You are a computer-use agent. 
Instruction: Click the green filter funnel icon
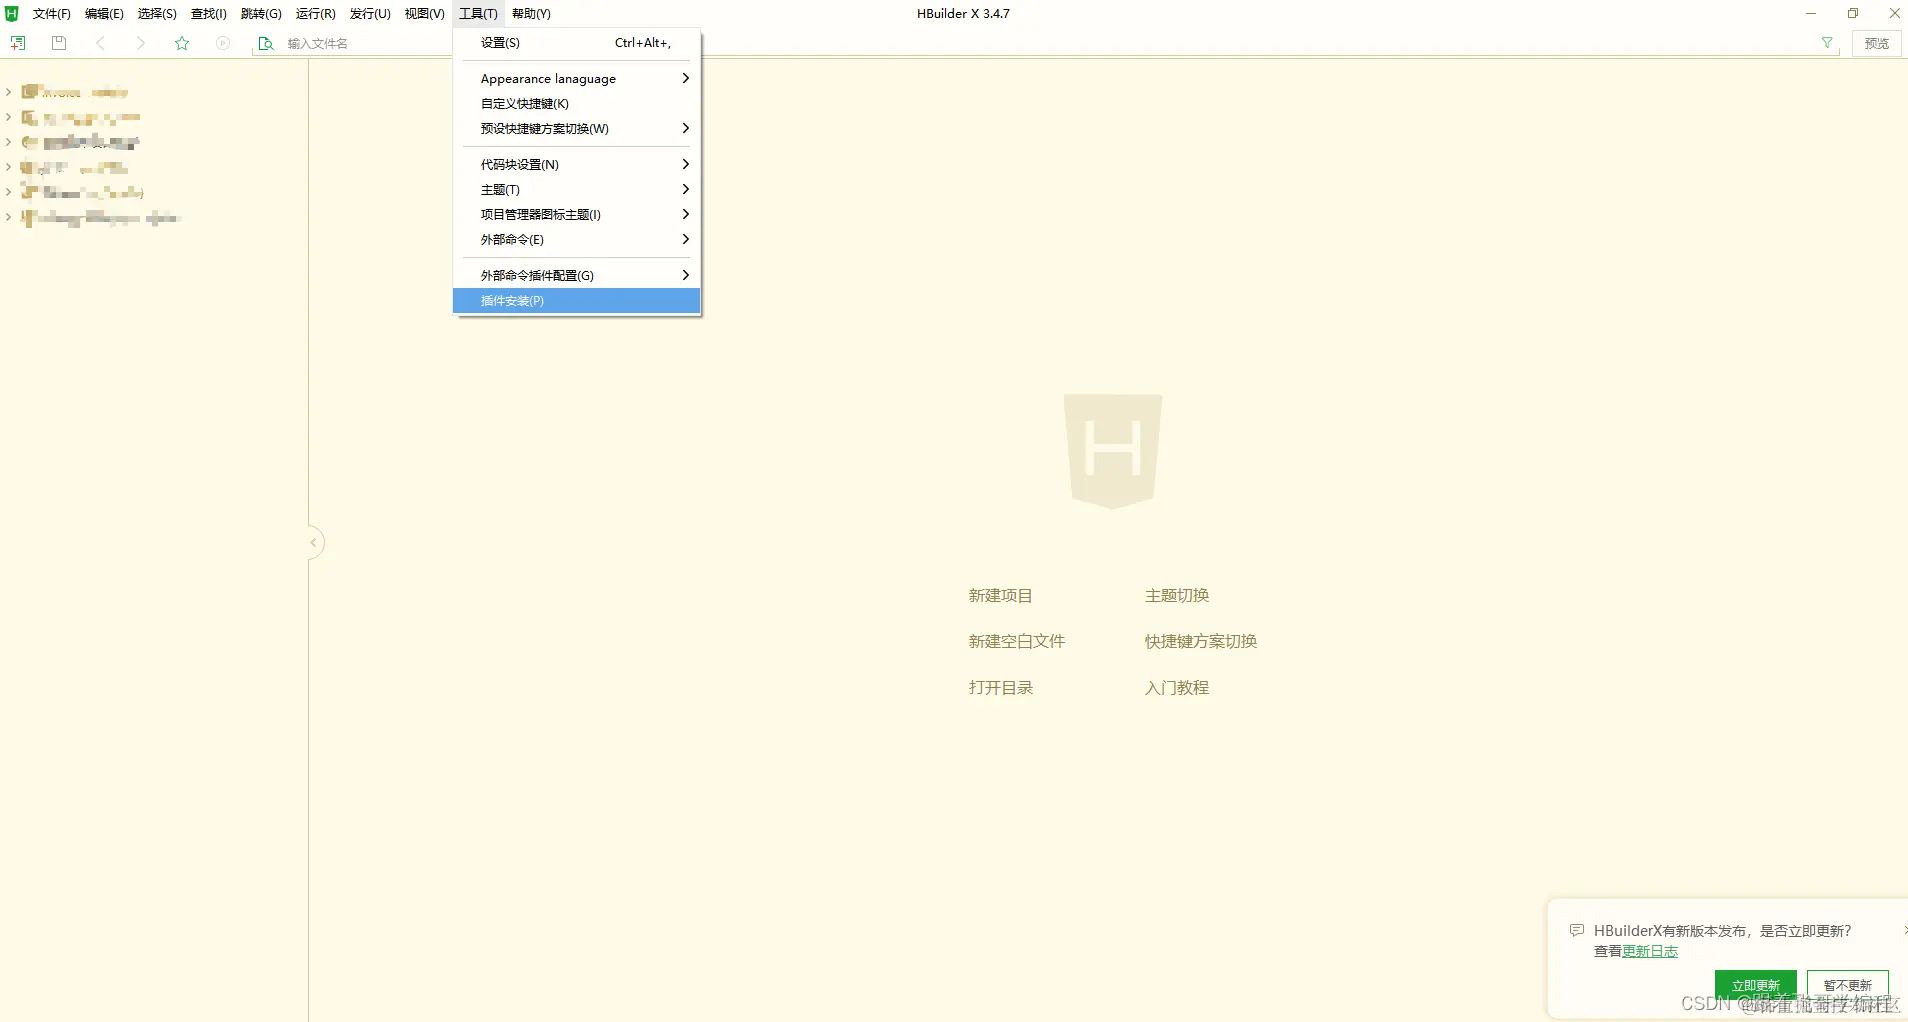[1827, 43]
